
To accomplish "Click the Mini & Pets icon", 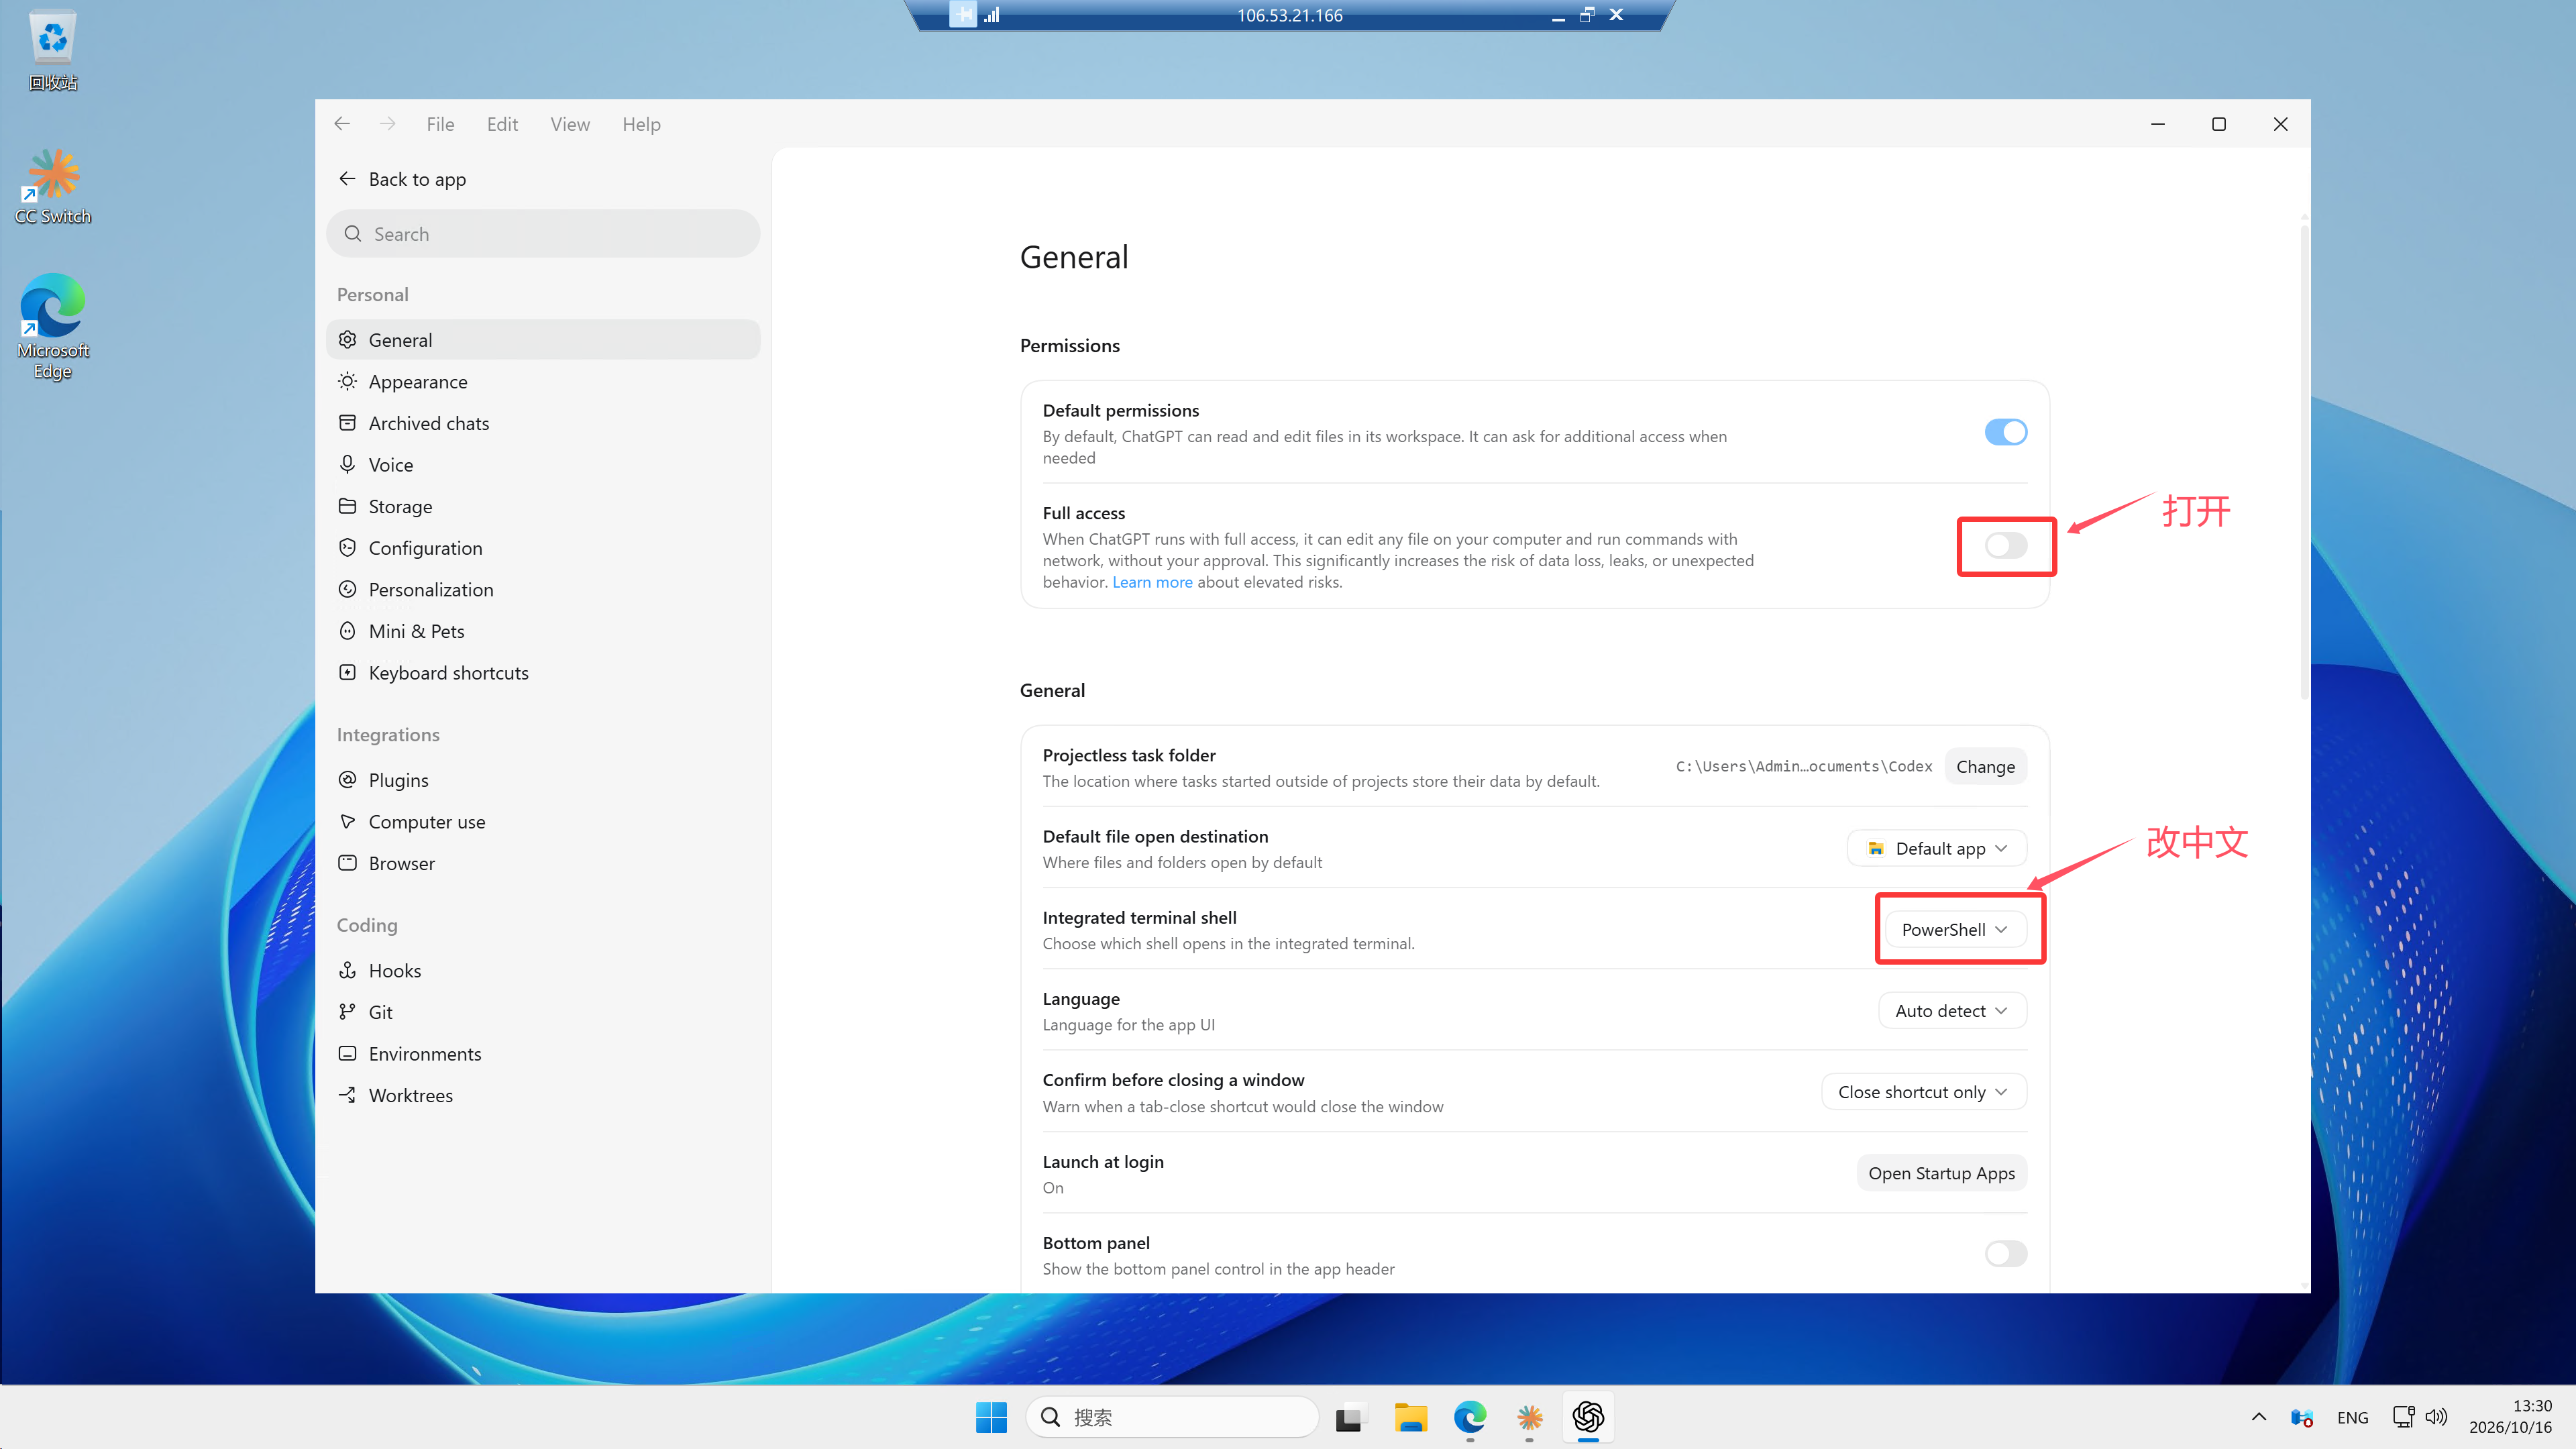I will click(347, 631).
